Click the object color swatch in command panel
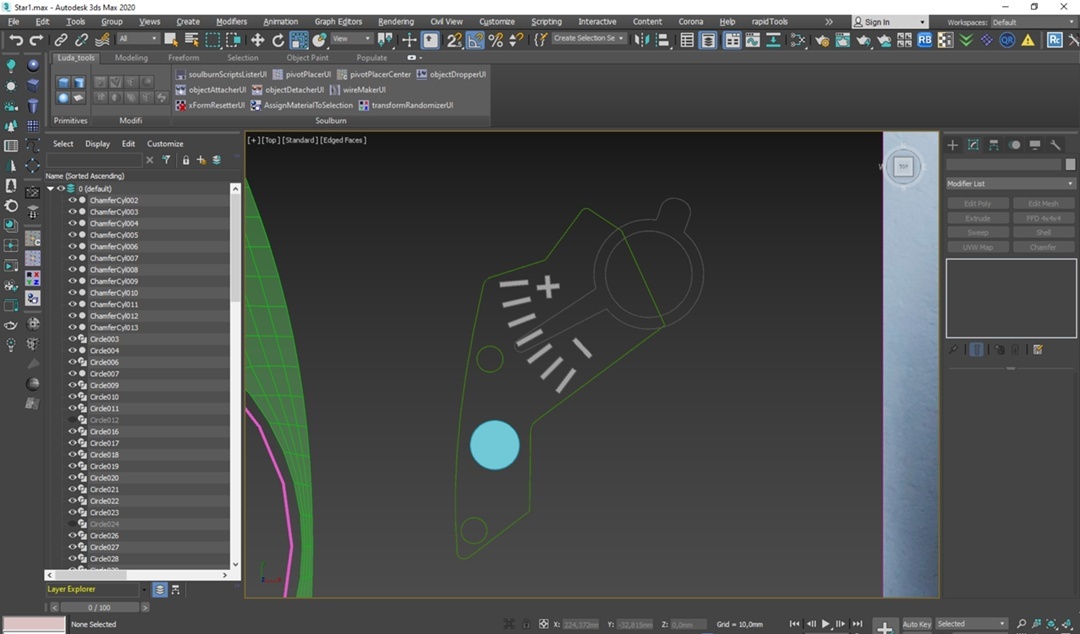 click(x=1070, y=164)
